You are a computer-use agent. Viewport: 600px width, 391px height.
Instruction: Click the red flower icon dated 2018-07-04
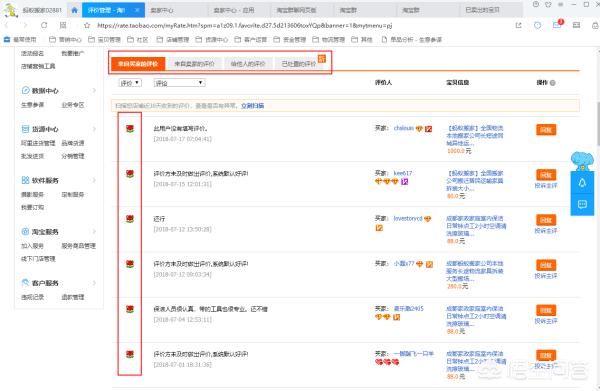(x=130, y=309)
